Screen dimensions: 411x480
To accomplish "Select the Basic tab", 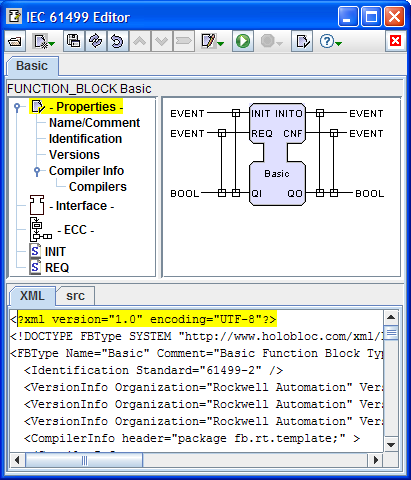I will (32, 66).
